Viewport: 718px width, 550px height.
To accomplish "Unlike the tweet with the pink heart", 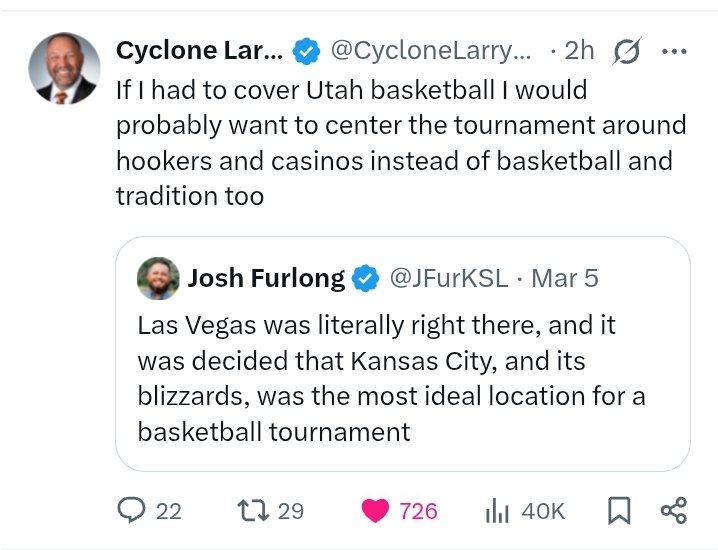I will coord(376,511).
